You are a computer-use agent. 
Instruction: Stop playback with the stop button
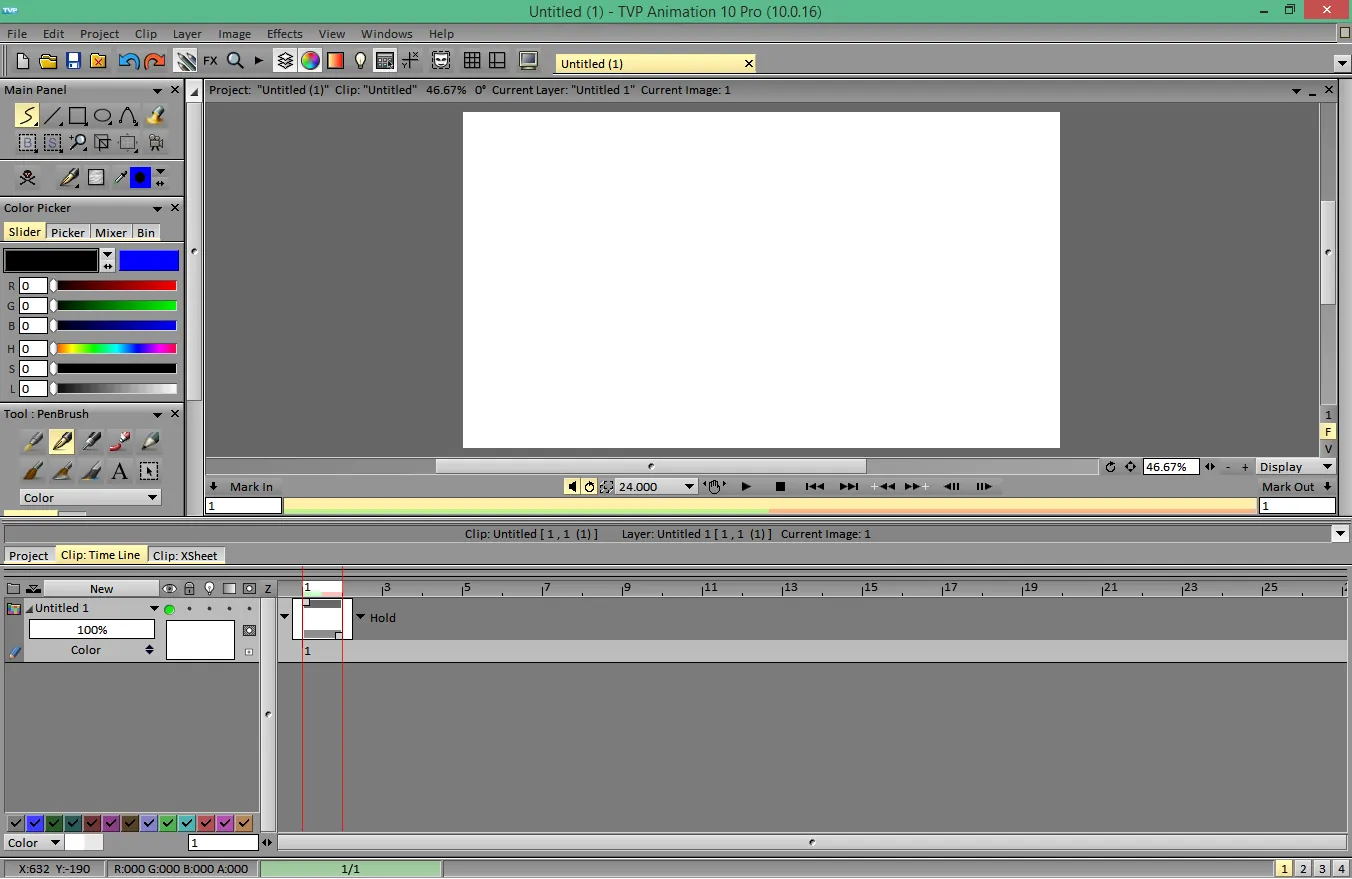click(x=780, y=487)
